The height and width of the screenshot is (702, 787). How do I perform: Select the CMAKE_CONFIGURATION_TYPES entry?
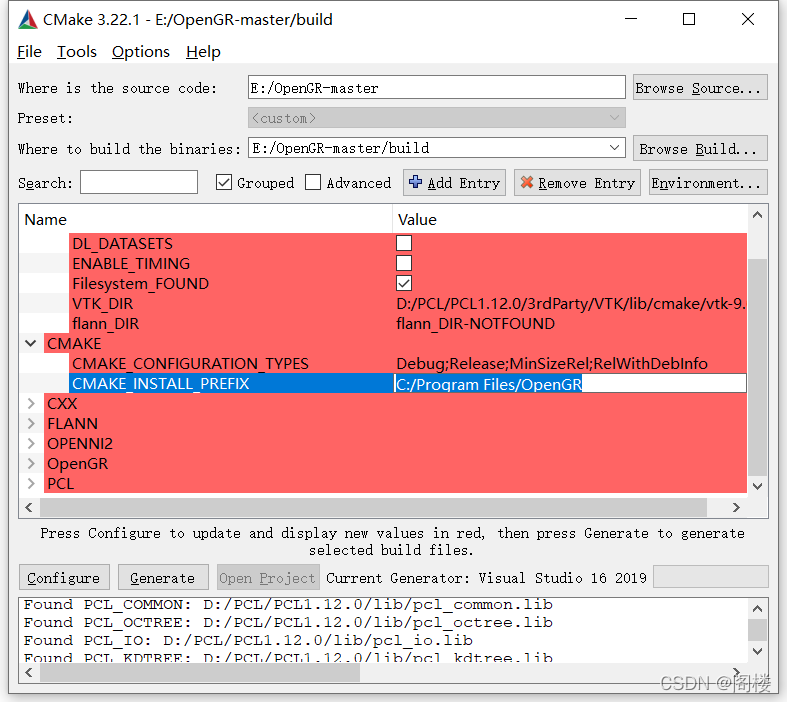point(190,363)
